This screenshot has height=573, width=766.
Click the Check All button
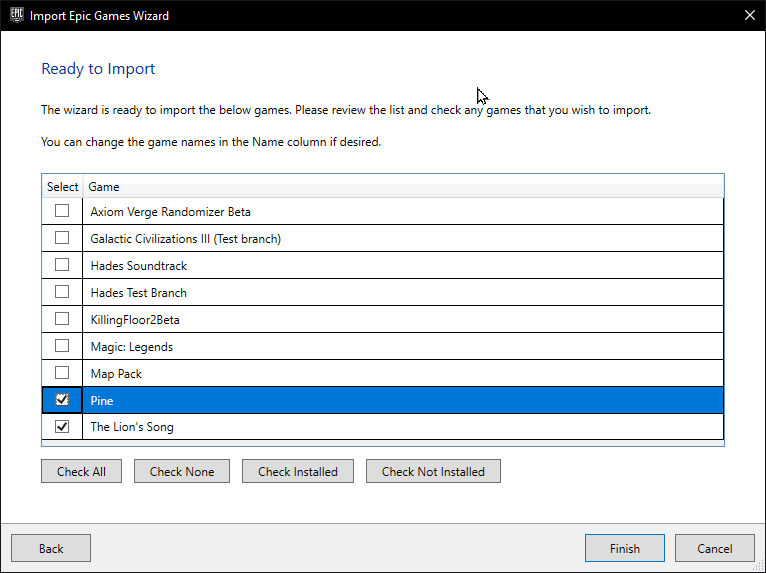coord(81,471)
